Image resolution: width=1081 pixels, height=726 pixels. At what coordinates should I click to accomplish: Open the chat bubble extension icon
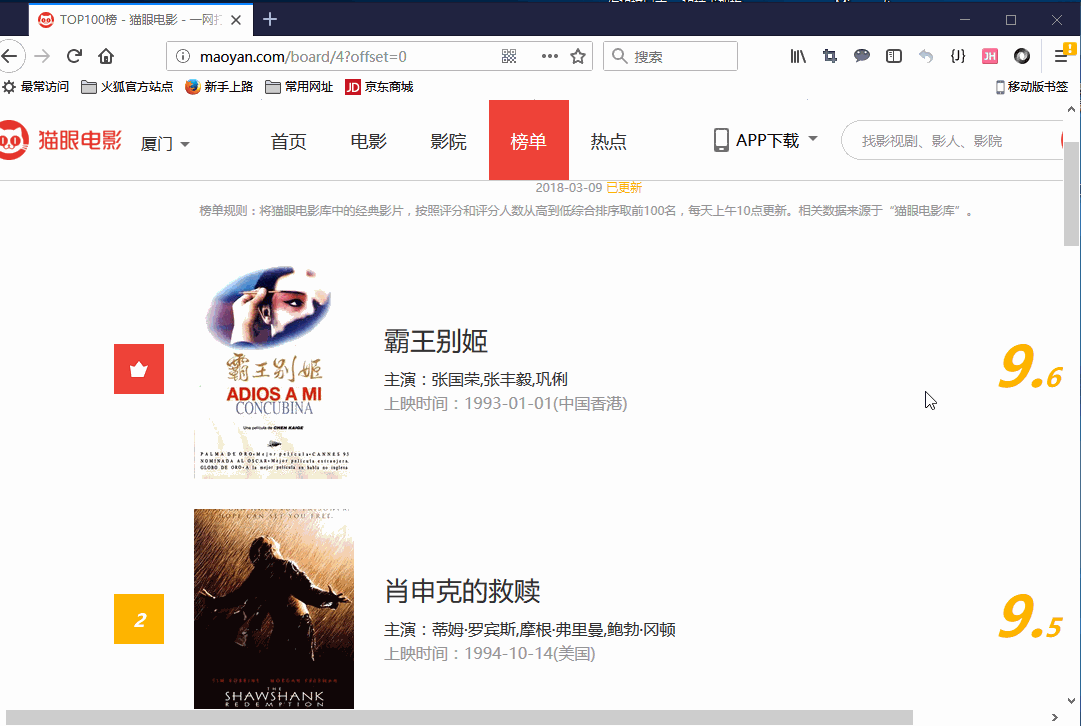click(862, 57)
